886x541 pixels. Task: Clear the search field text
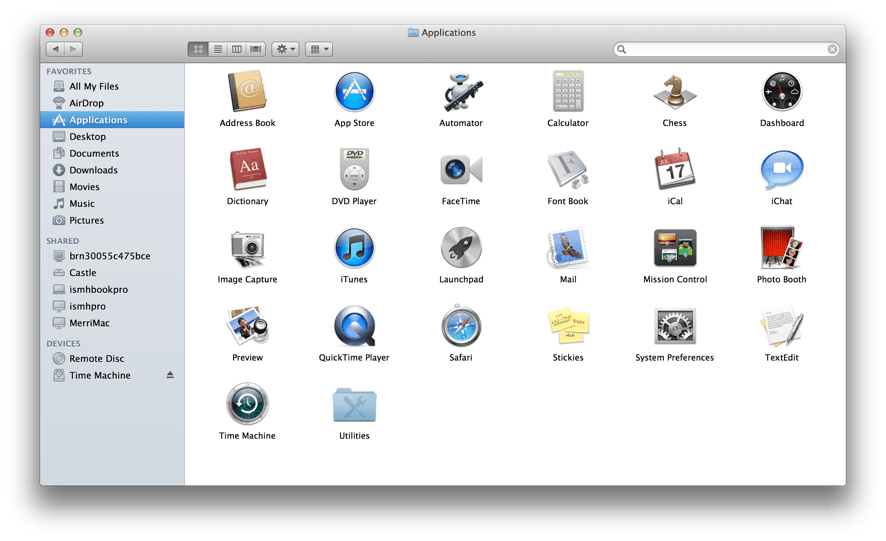(832, 49)
